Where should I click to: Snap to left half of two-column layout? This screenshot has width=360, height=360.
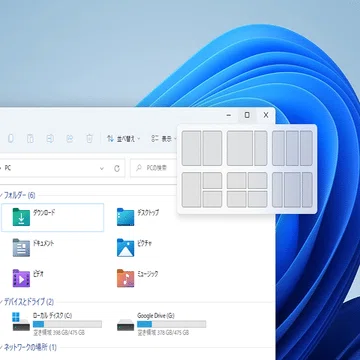[191, 148]
